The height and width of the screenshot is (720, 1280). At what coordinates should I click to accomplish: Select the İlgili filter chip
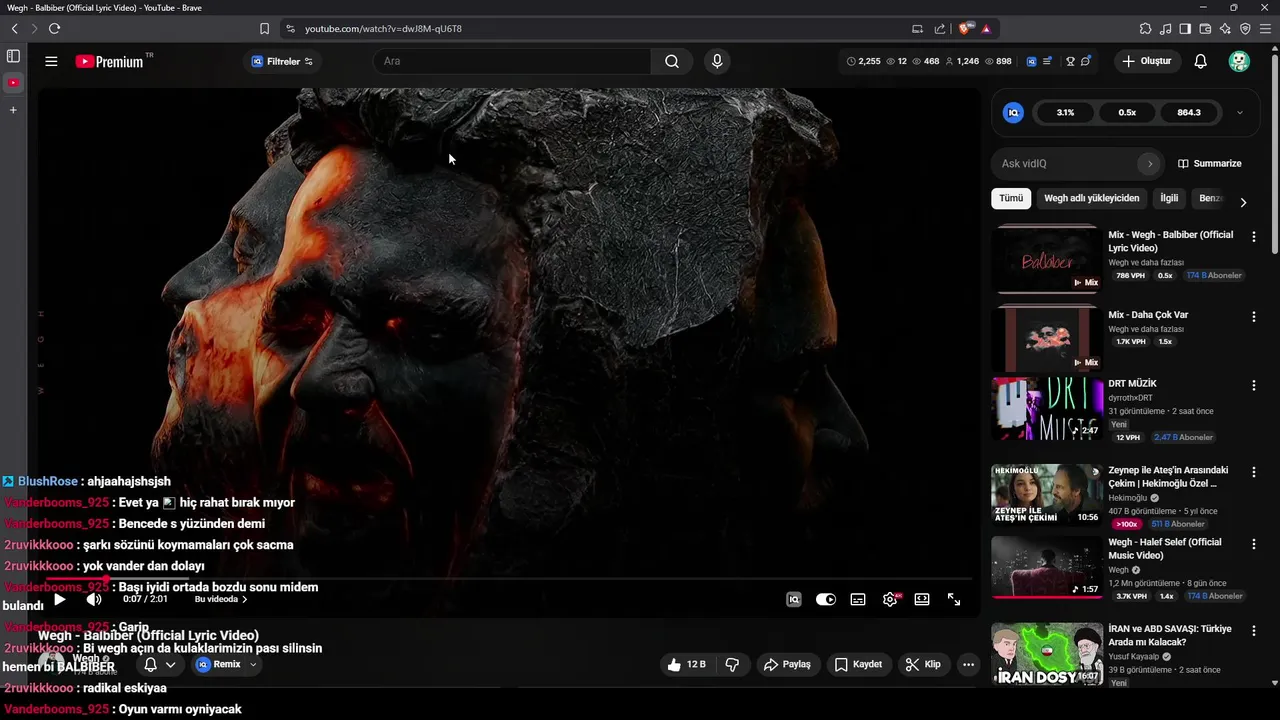click(x=1169, y=198)
